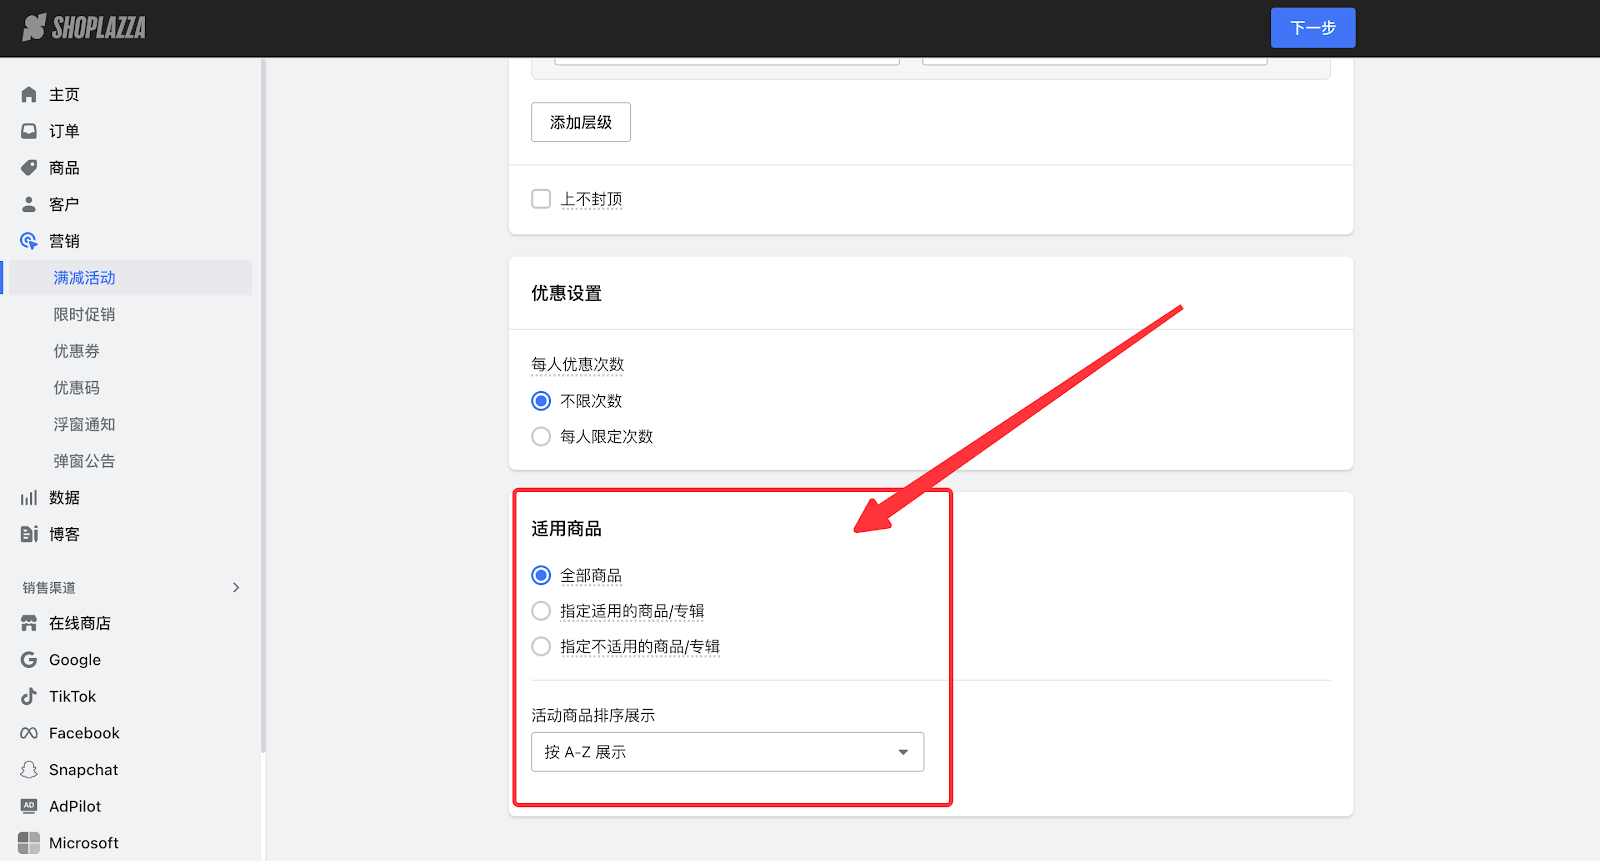This screenshot has height=864, width=1600.
Task: Click the Snapchat ghost icon
Action: tap(29, 770)
